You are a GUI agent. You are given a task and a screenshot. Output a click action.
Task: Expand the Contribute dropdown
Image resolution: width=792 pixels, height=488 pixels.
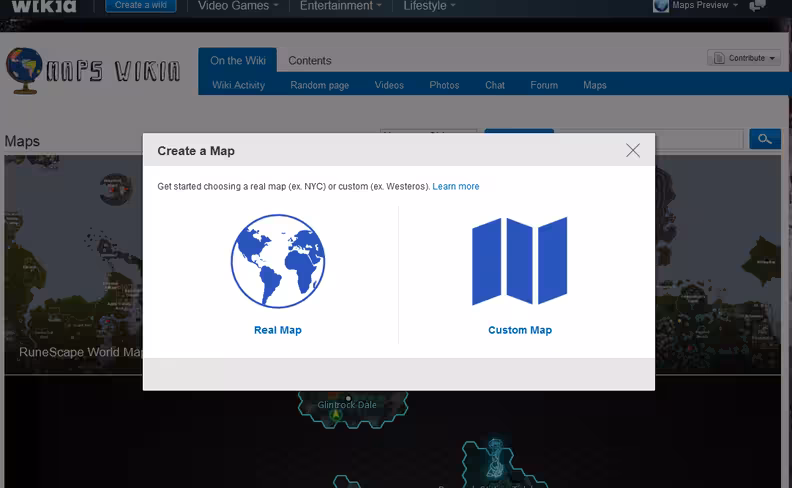[744, 58]
